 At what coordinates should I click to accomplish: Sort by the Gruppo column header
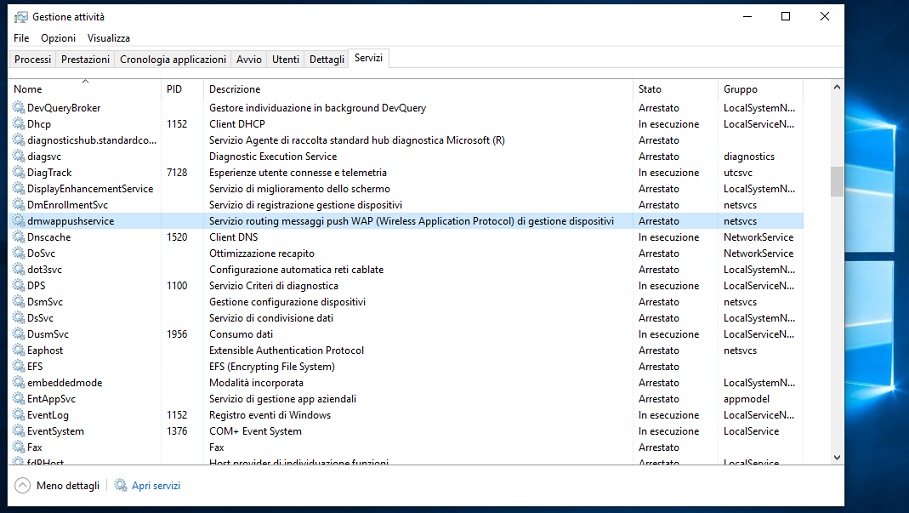click(x=761, y=89)
